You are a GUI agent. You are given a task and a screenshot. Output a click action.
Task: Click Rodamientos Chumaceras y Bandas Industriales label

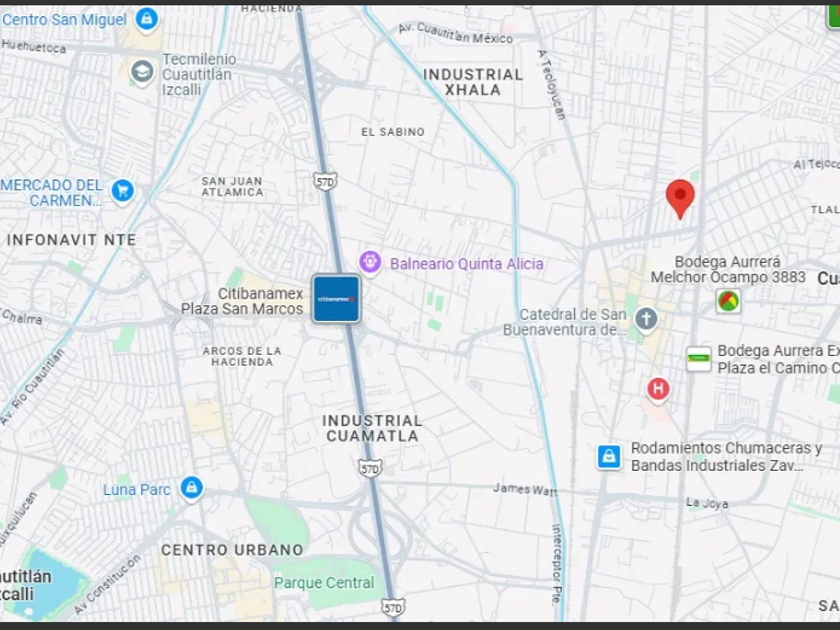coord(726,456)
